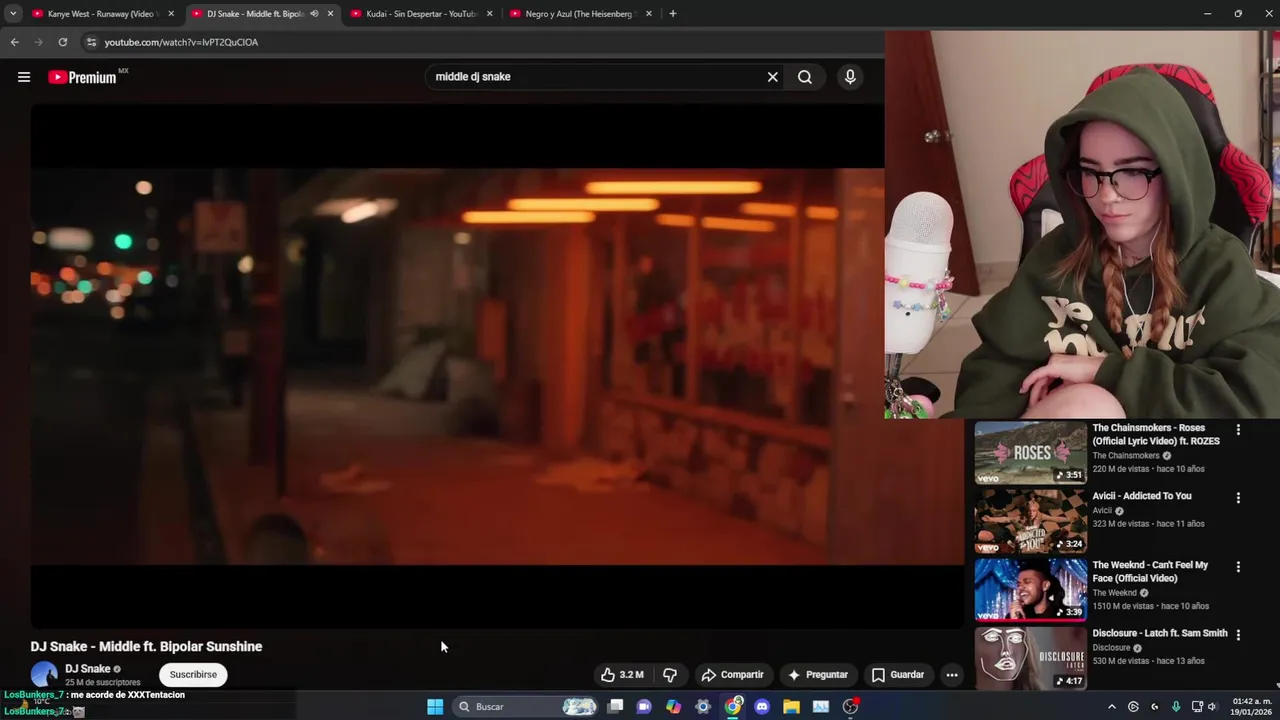View site information icon in address bar

[x=91, y=42]
